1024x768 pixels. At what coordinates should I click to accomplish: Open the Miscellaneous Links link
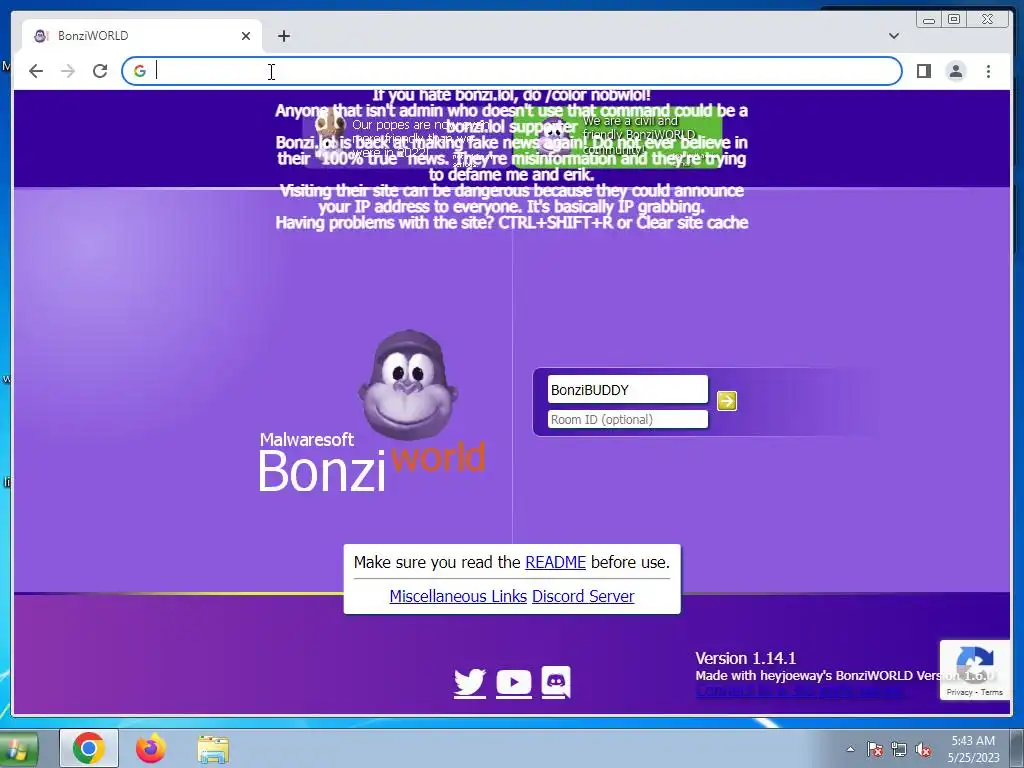click(x=458, y=596)
